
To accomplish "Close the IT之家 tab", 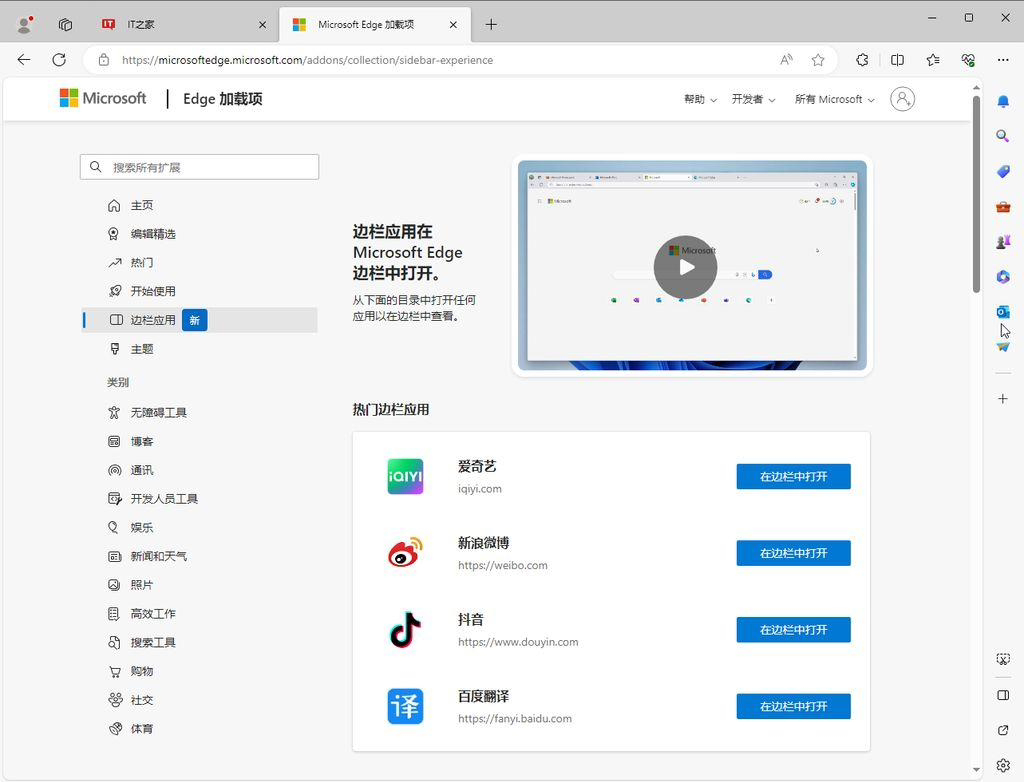I will click(263, 25).
